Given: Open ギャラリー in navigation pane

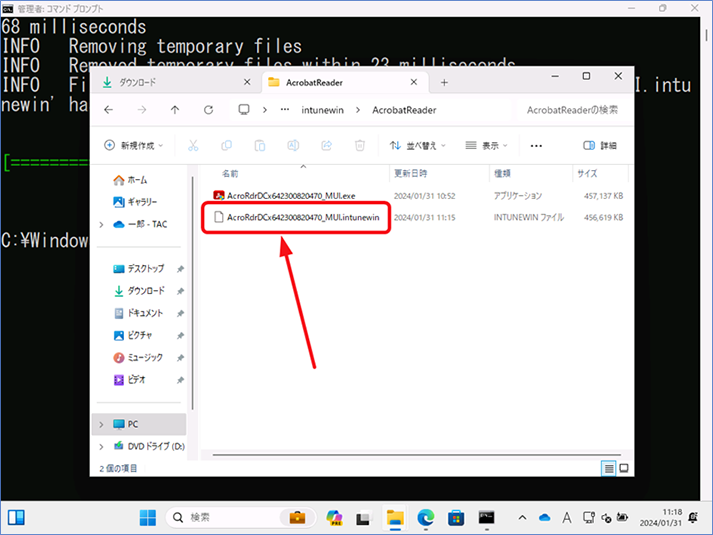Looking at the screenshot, I should point(135,202).
